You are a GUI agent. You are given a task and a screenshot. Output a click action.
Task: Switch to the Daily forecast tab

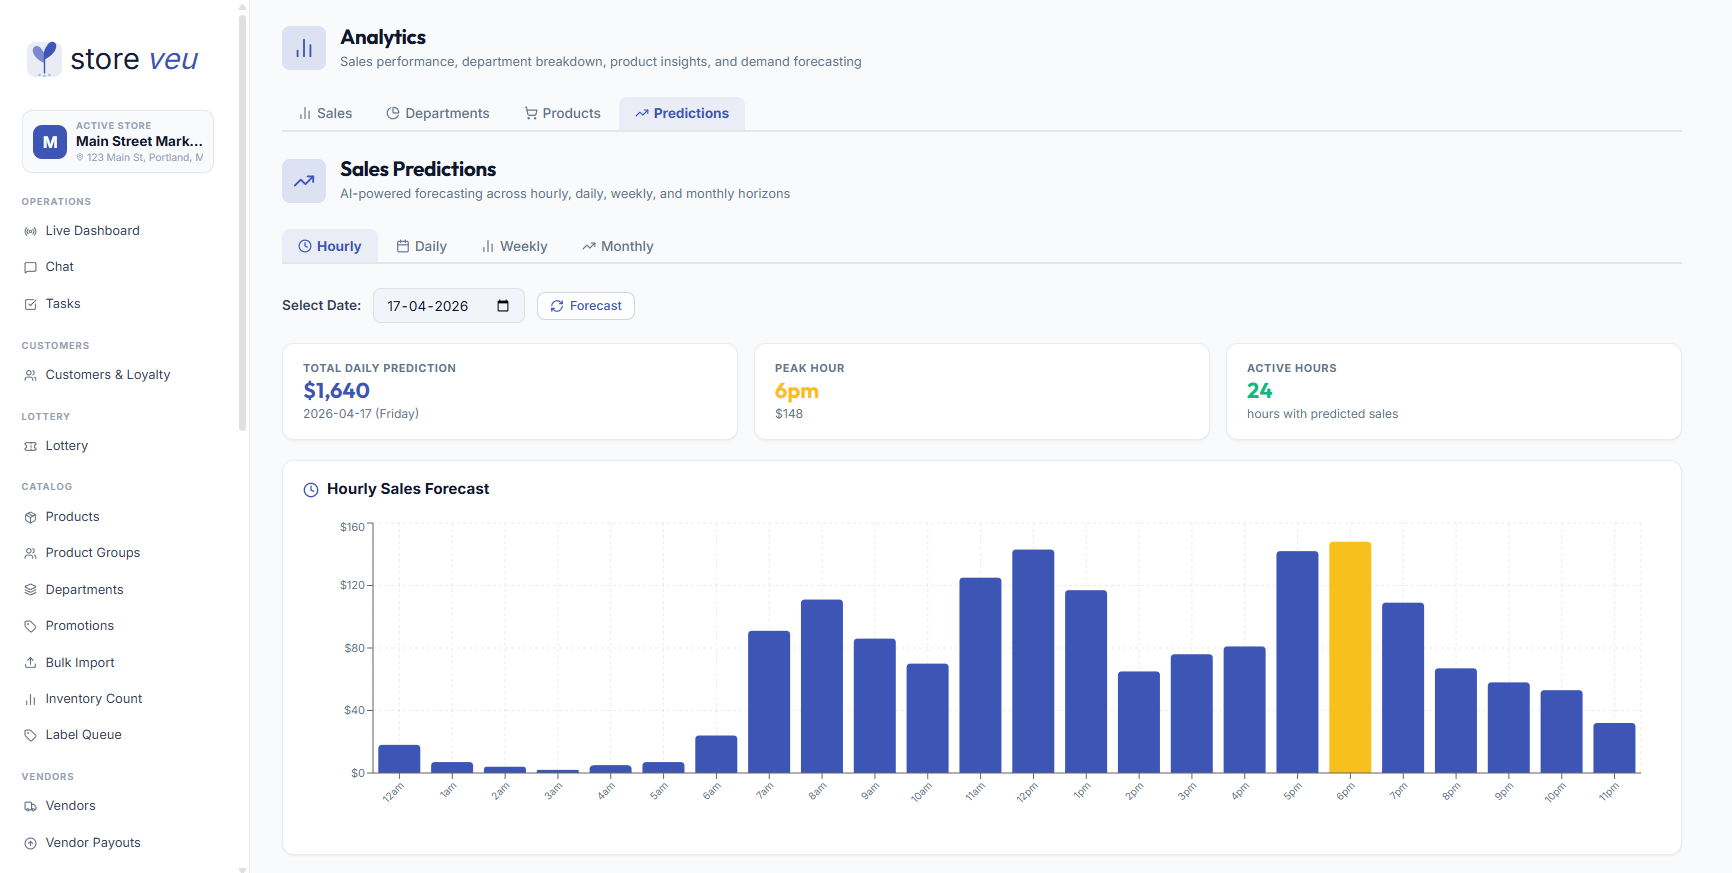pyautogui.click(x=422, y=247)
